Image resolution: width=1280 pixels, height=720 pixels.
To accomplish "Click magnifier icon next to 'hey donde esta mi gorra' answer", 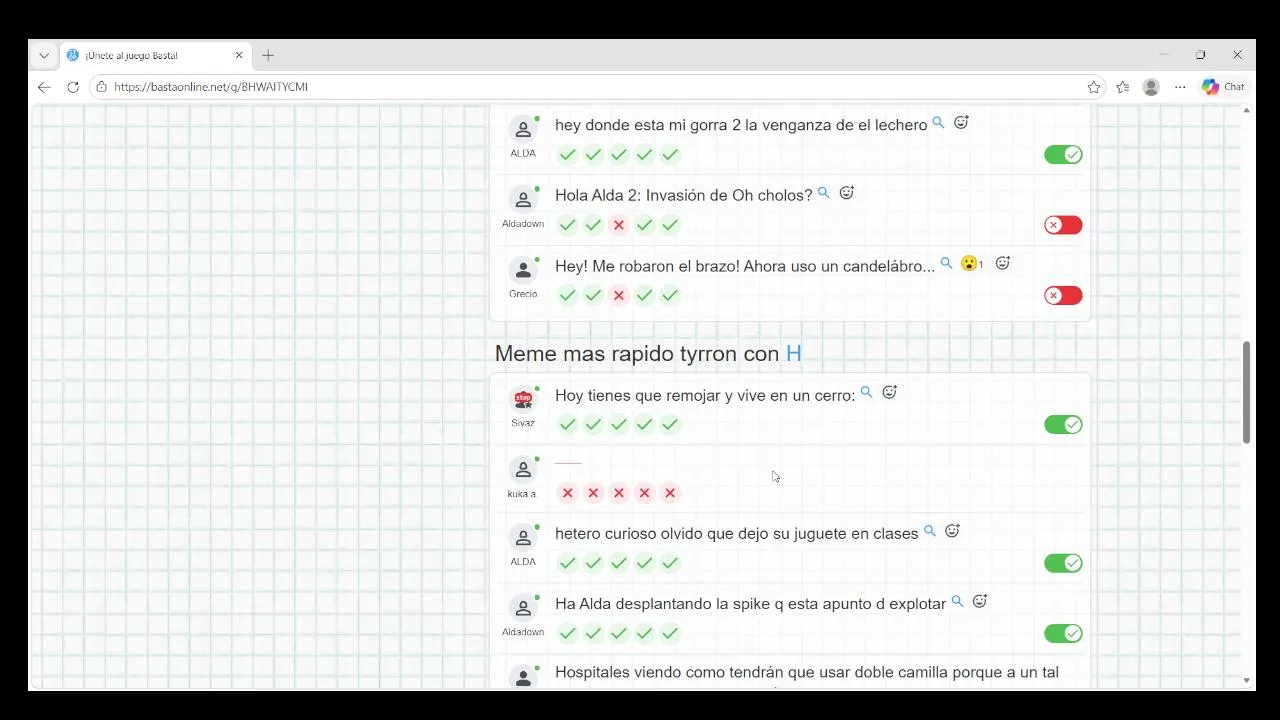I will point(938,123).
